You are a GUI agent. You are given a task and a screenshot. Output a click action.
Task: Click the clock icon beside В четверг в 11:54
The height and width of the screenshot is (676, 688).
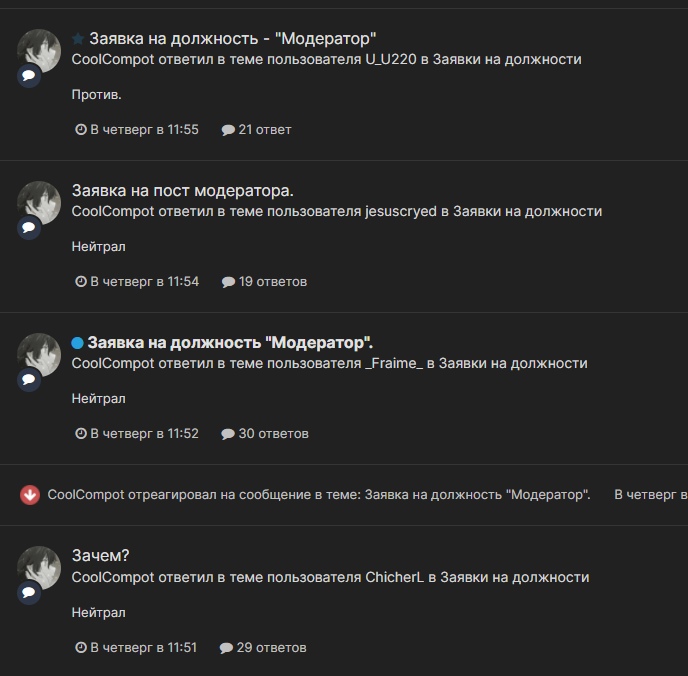[81, 282]
